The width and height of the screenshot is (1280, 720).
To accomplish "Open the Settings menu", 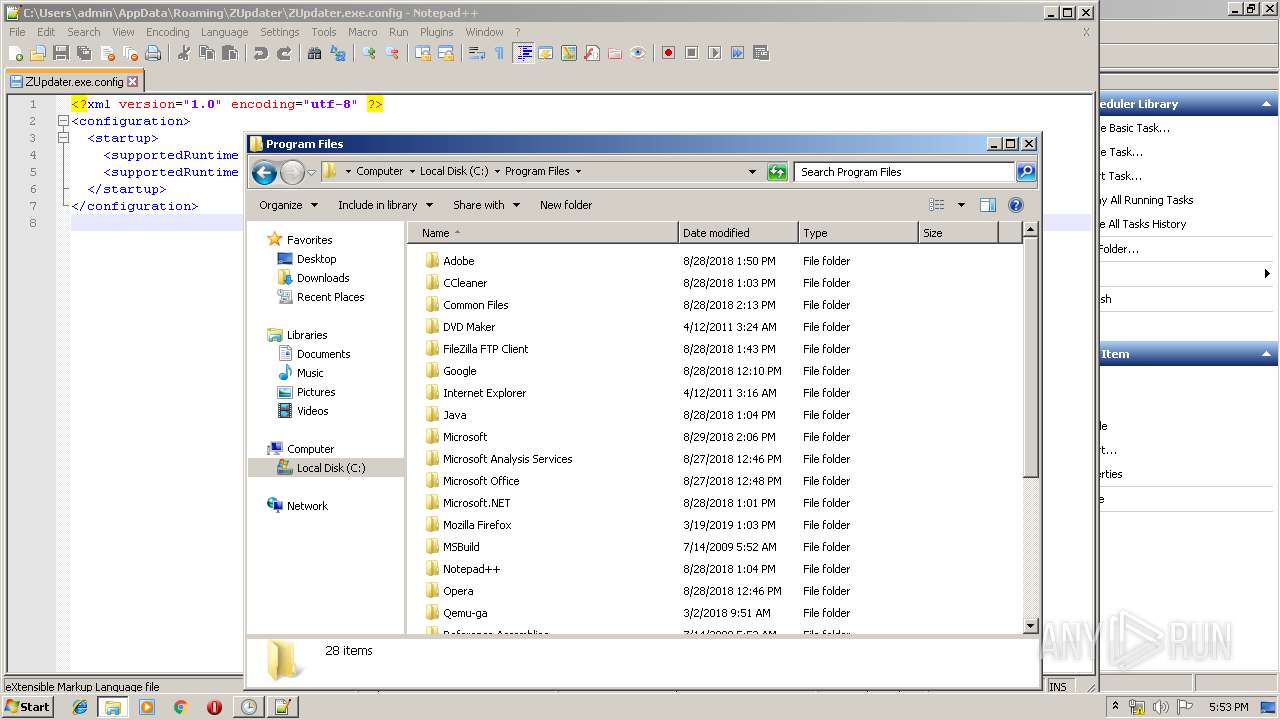I will click(279, 32).
